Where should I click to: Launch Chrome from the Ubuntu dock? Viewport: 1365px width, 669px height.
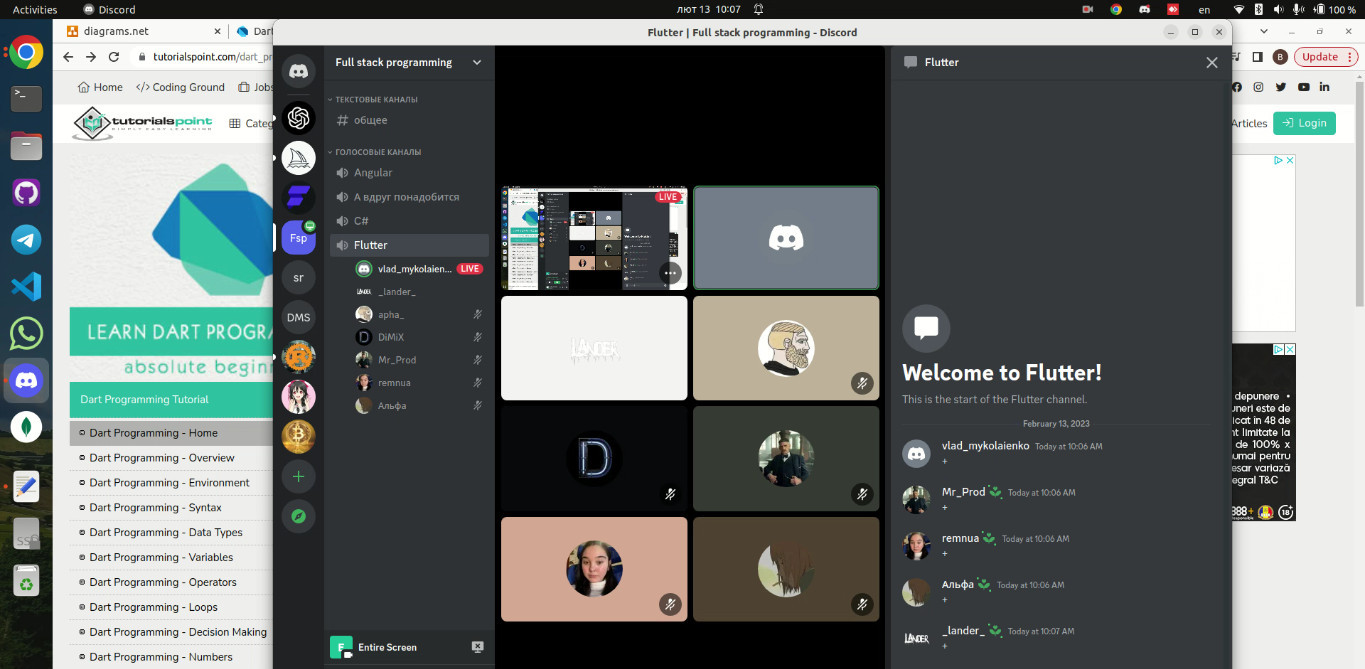pos(26,53)
